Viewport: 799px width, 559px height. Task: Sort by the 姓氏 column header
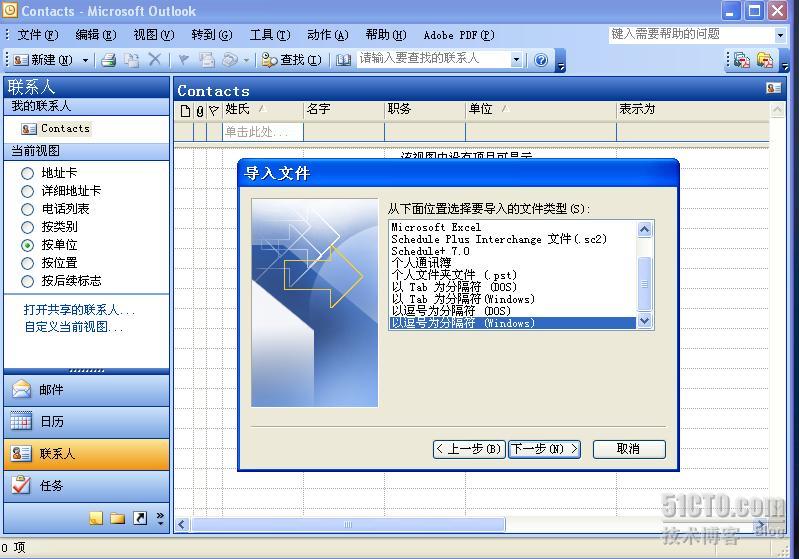(263, 109)
